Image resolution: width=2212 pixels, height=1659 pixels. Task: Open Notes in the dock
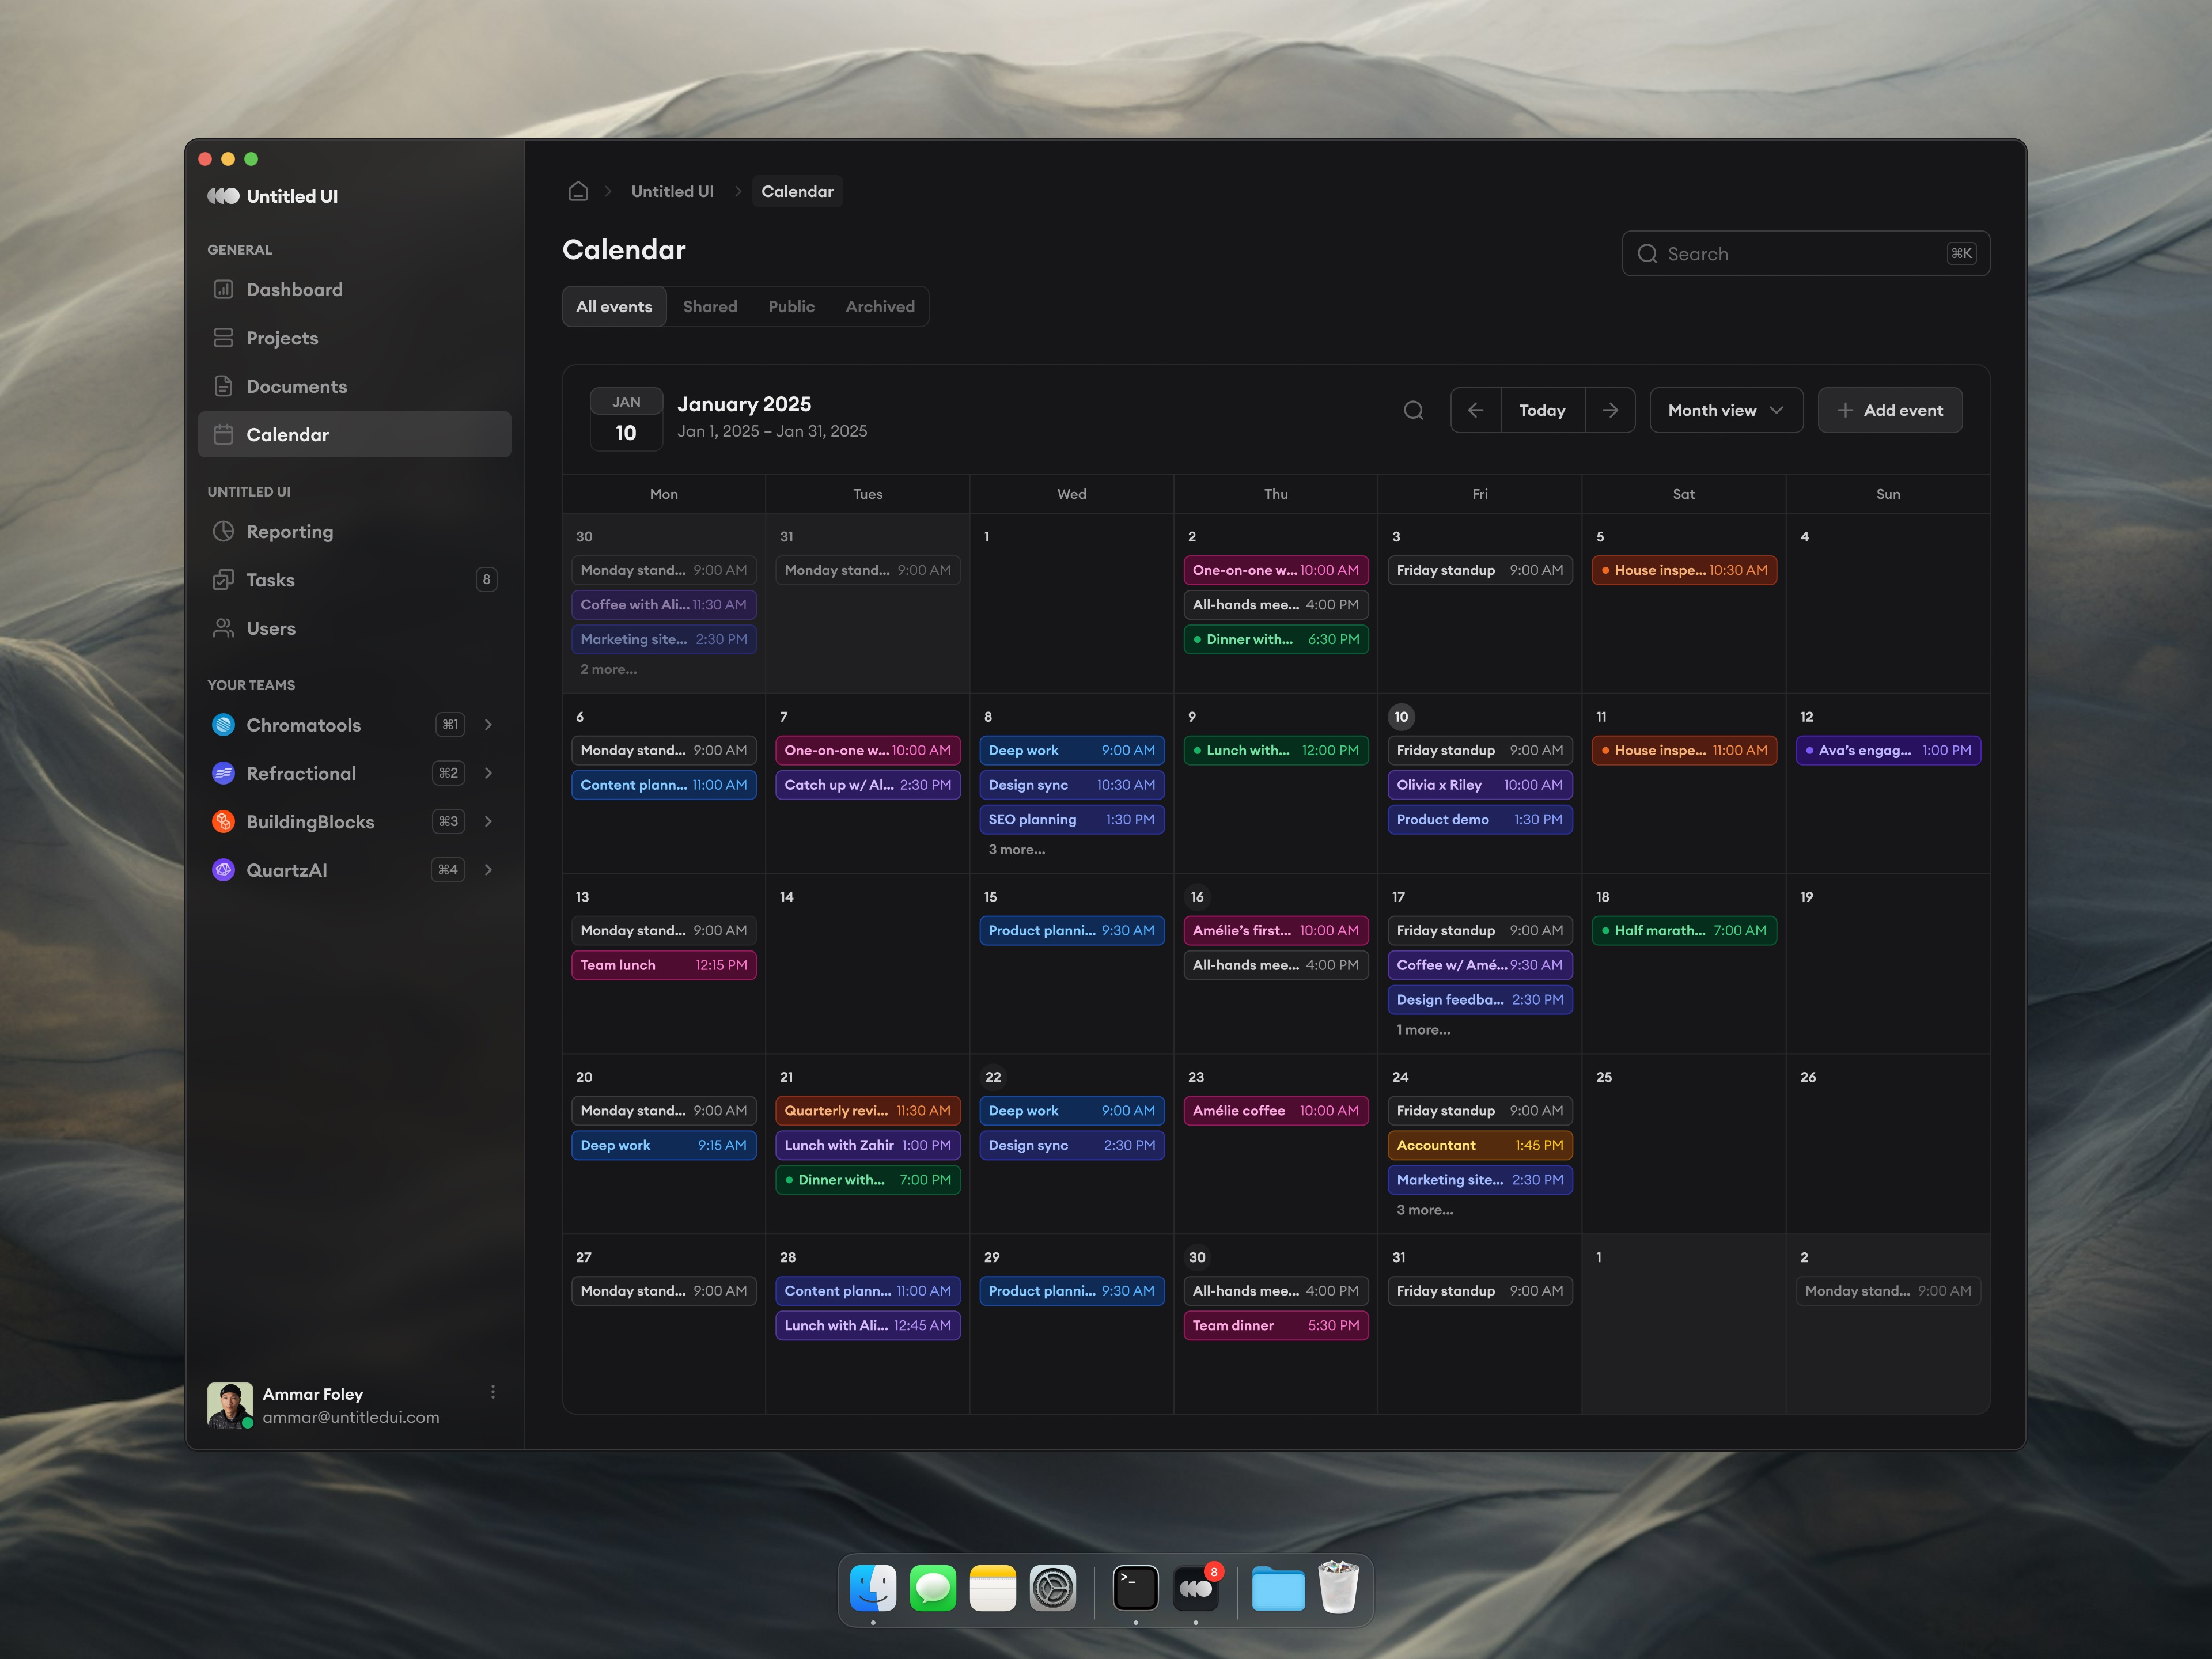[x=993, y=1588]
